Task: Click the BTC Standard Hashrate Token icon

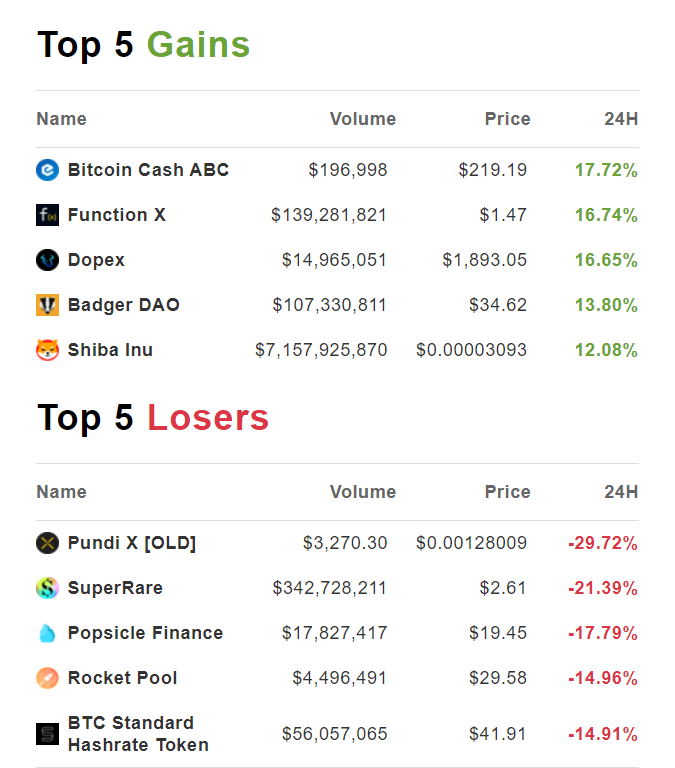Action: 48,734
